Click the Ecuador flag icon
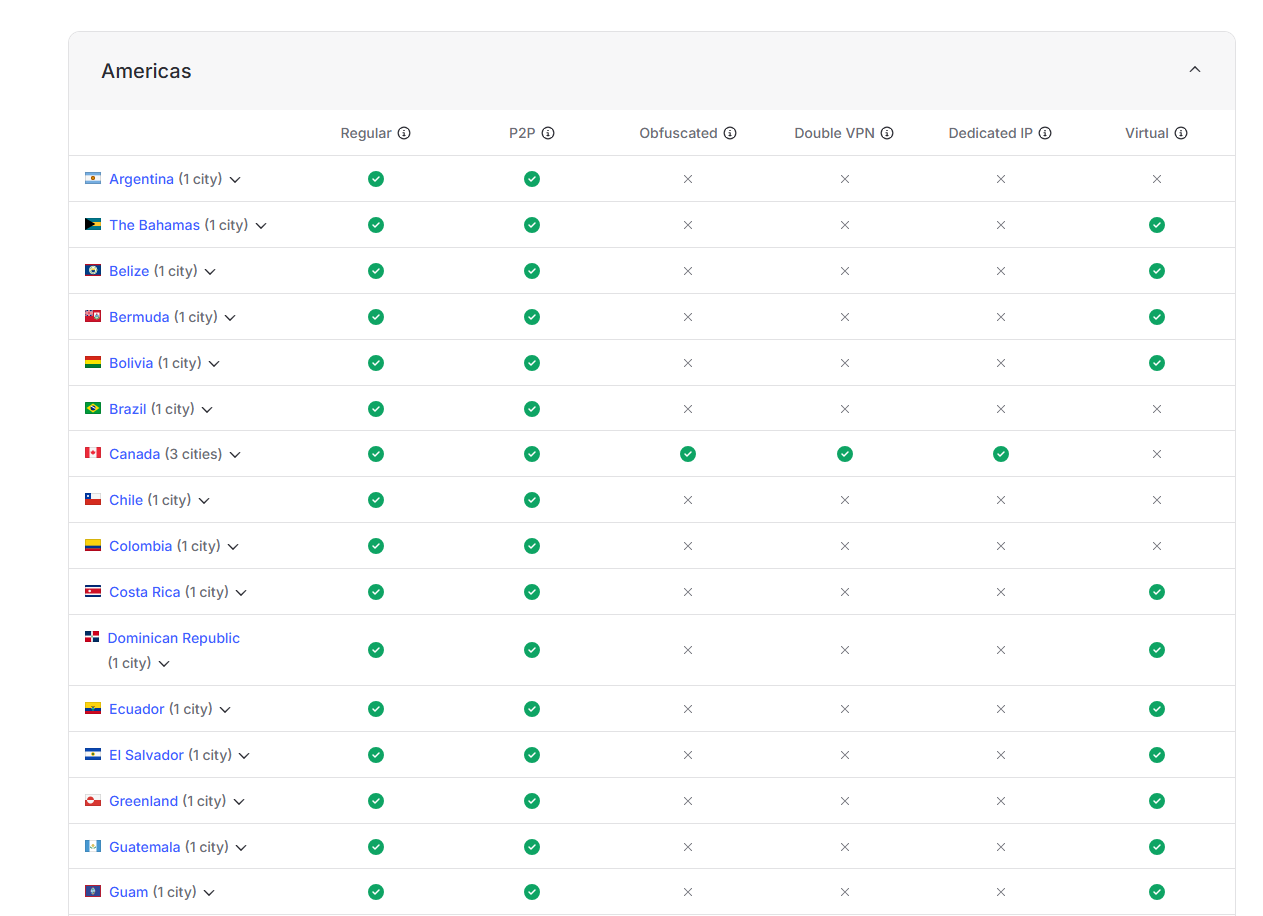 [93, 708]
